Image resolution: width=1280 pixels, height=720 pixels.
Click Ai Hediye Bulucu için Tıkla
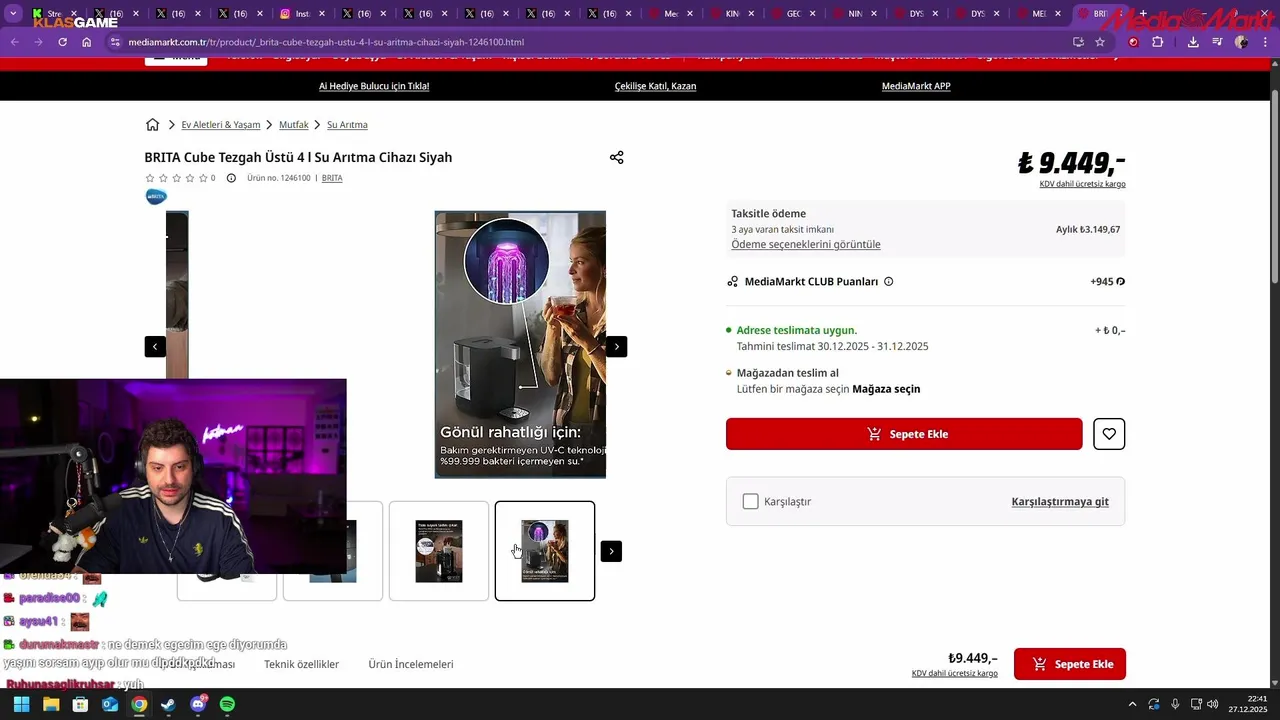coord(374,86)
